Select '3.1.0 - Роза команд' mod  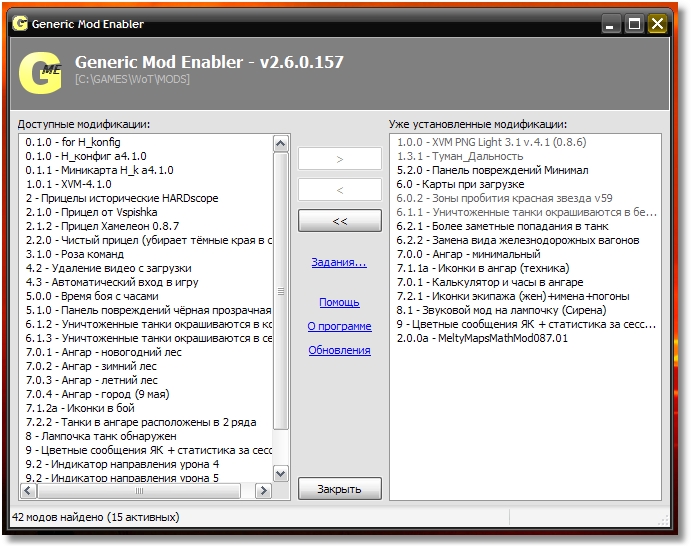pos(75,254)
